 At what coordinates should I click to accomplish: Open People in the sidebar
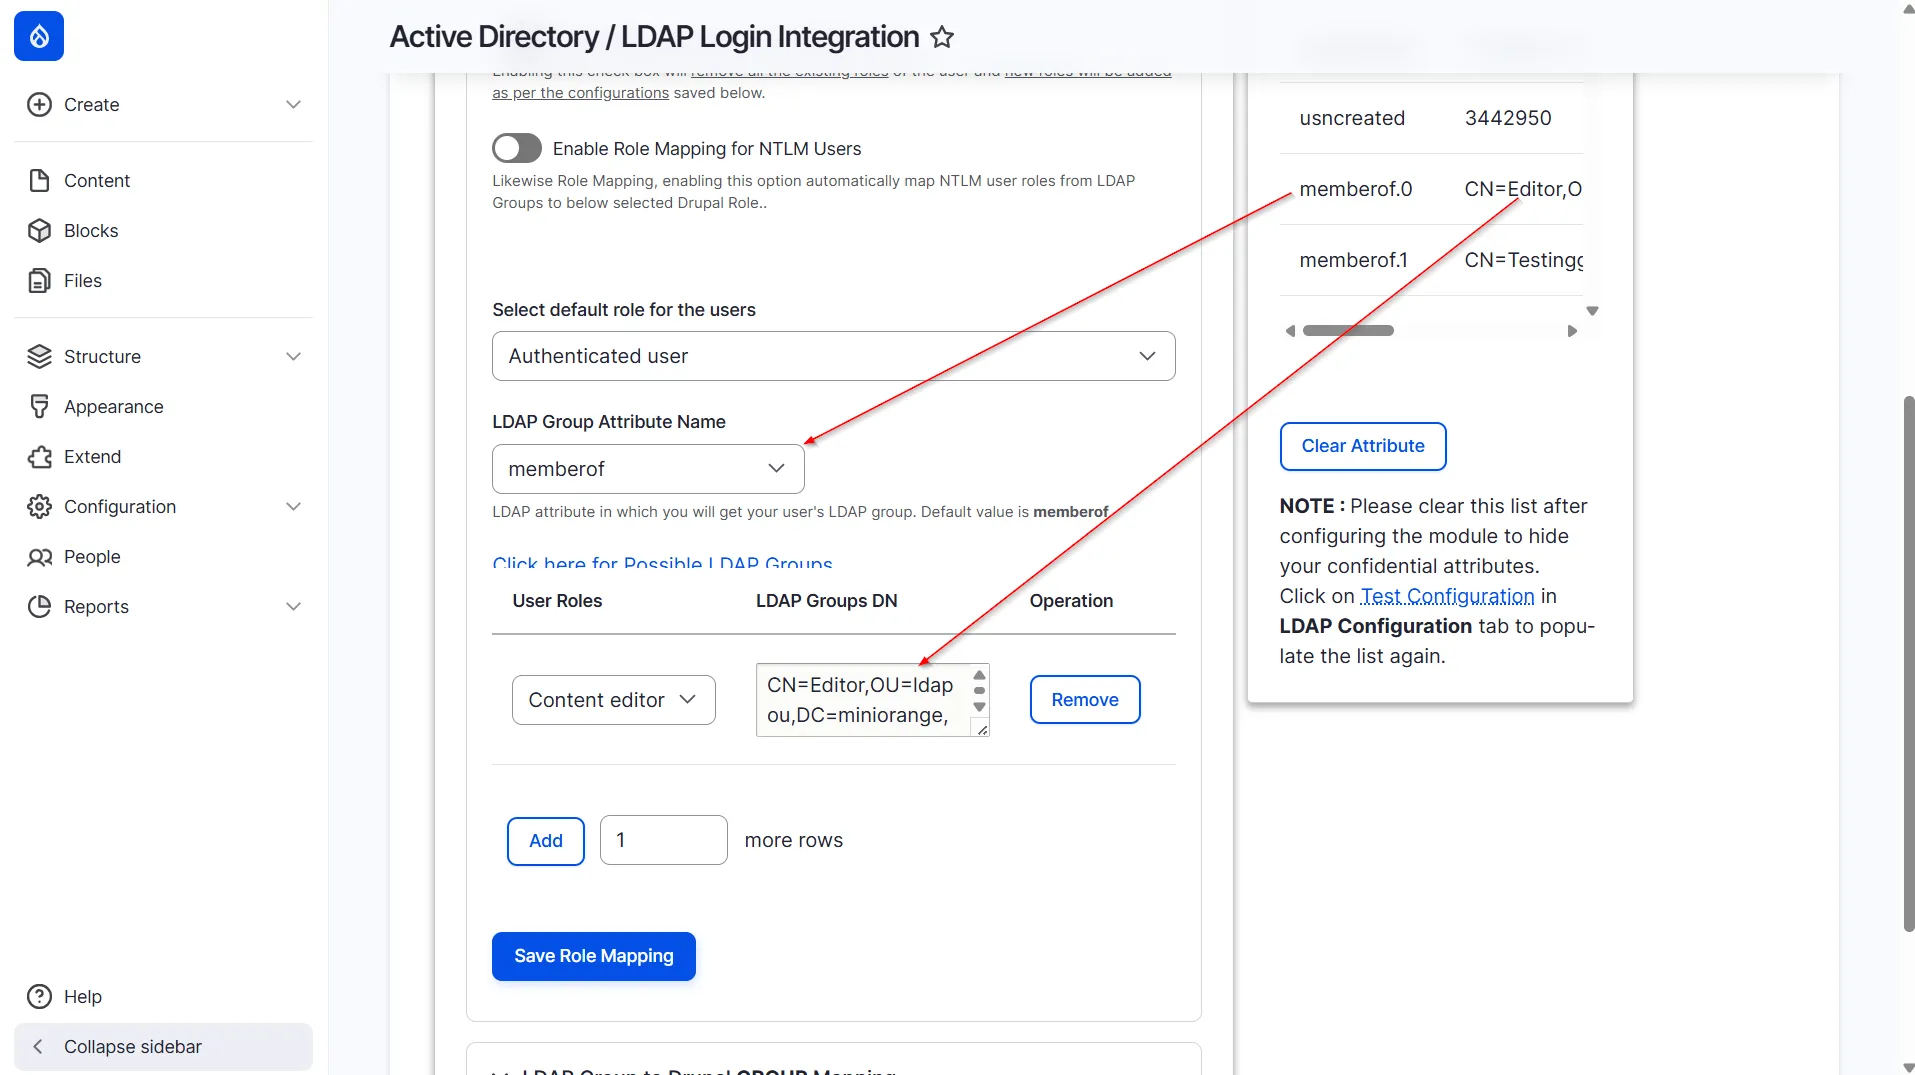pyautogui.click(x=92, y=557)
